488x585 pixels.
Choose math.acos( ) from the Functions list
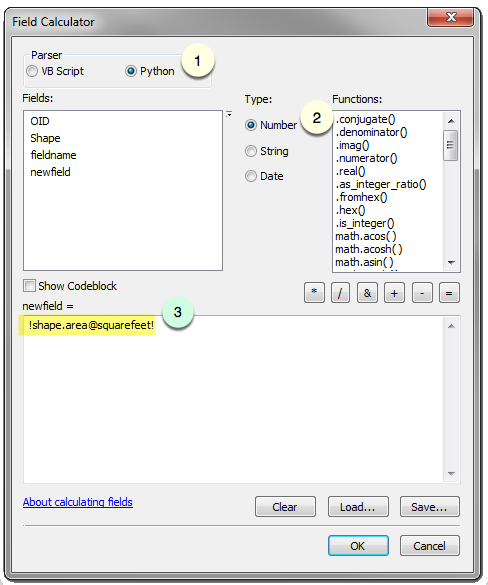366,236
